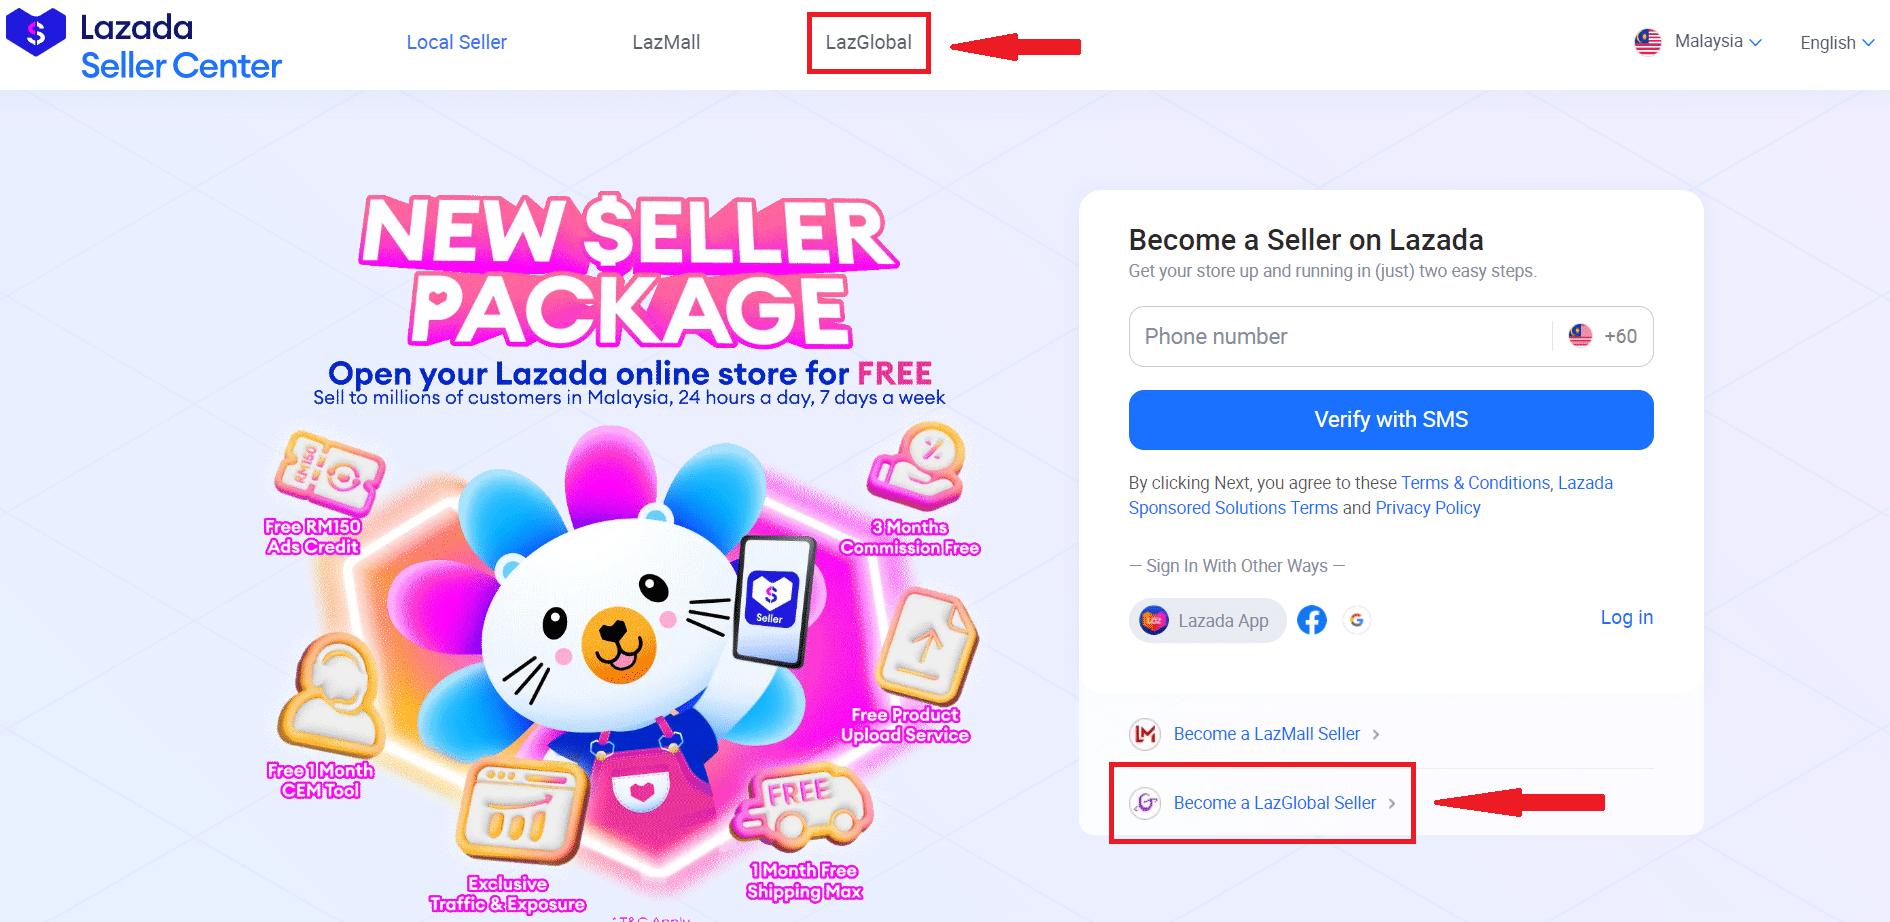Click the Malaysia flag in the header
This screenshot has width=1890, height=922.
1648,42
